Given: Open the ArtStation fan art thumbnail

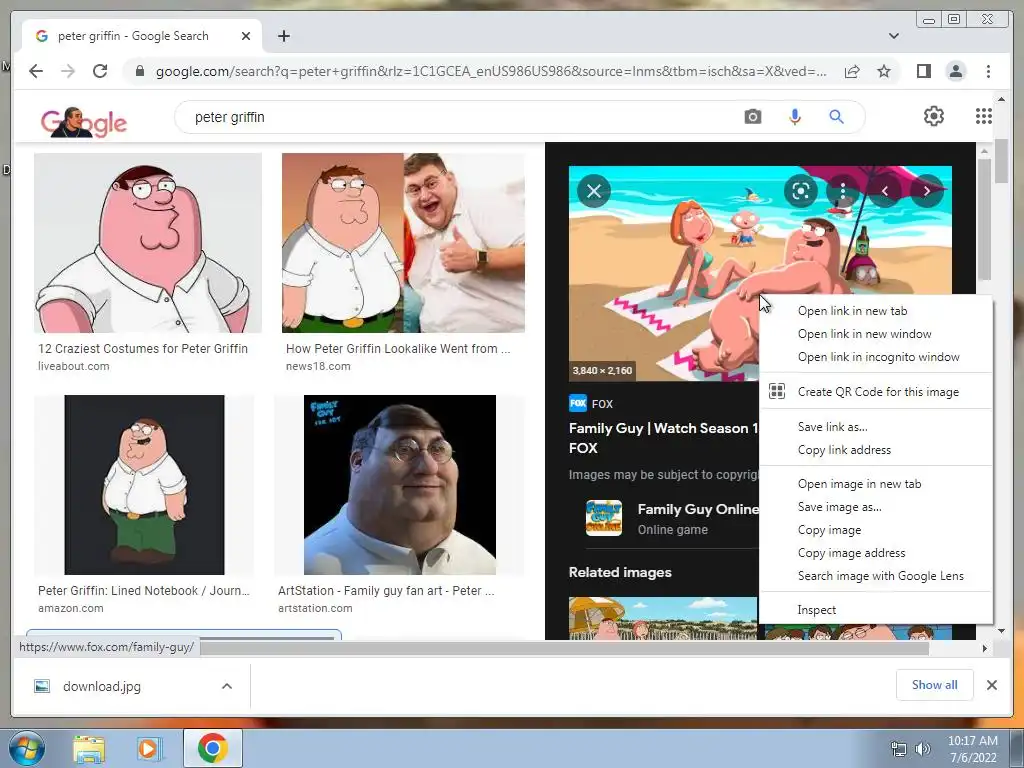Looking at the screenshot, I should pos(400,485).
